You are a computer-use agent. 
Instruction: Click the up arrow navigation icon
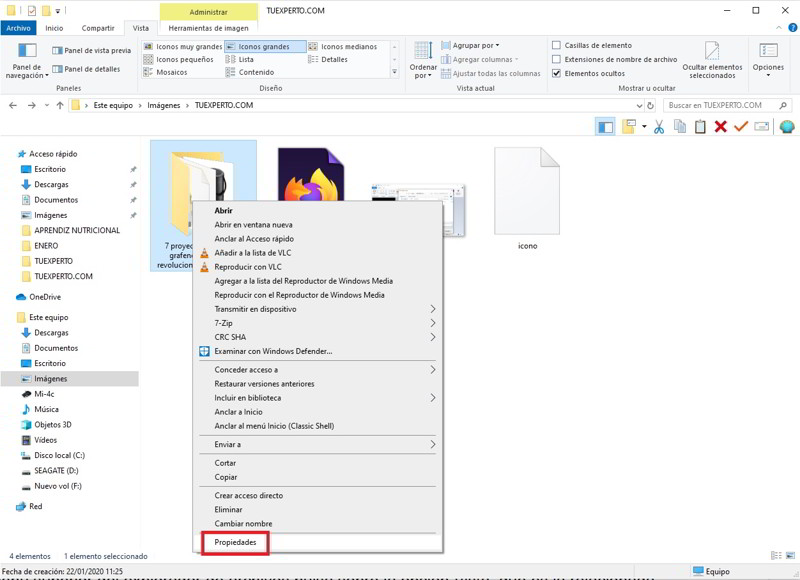tap(60, 105)
